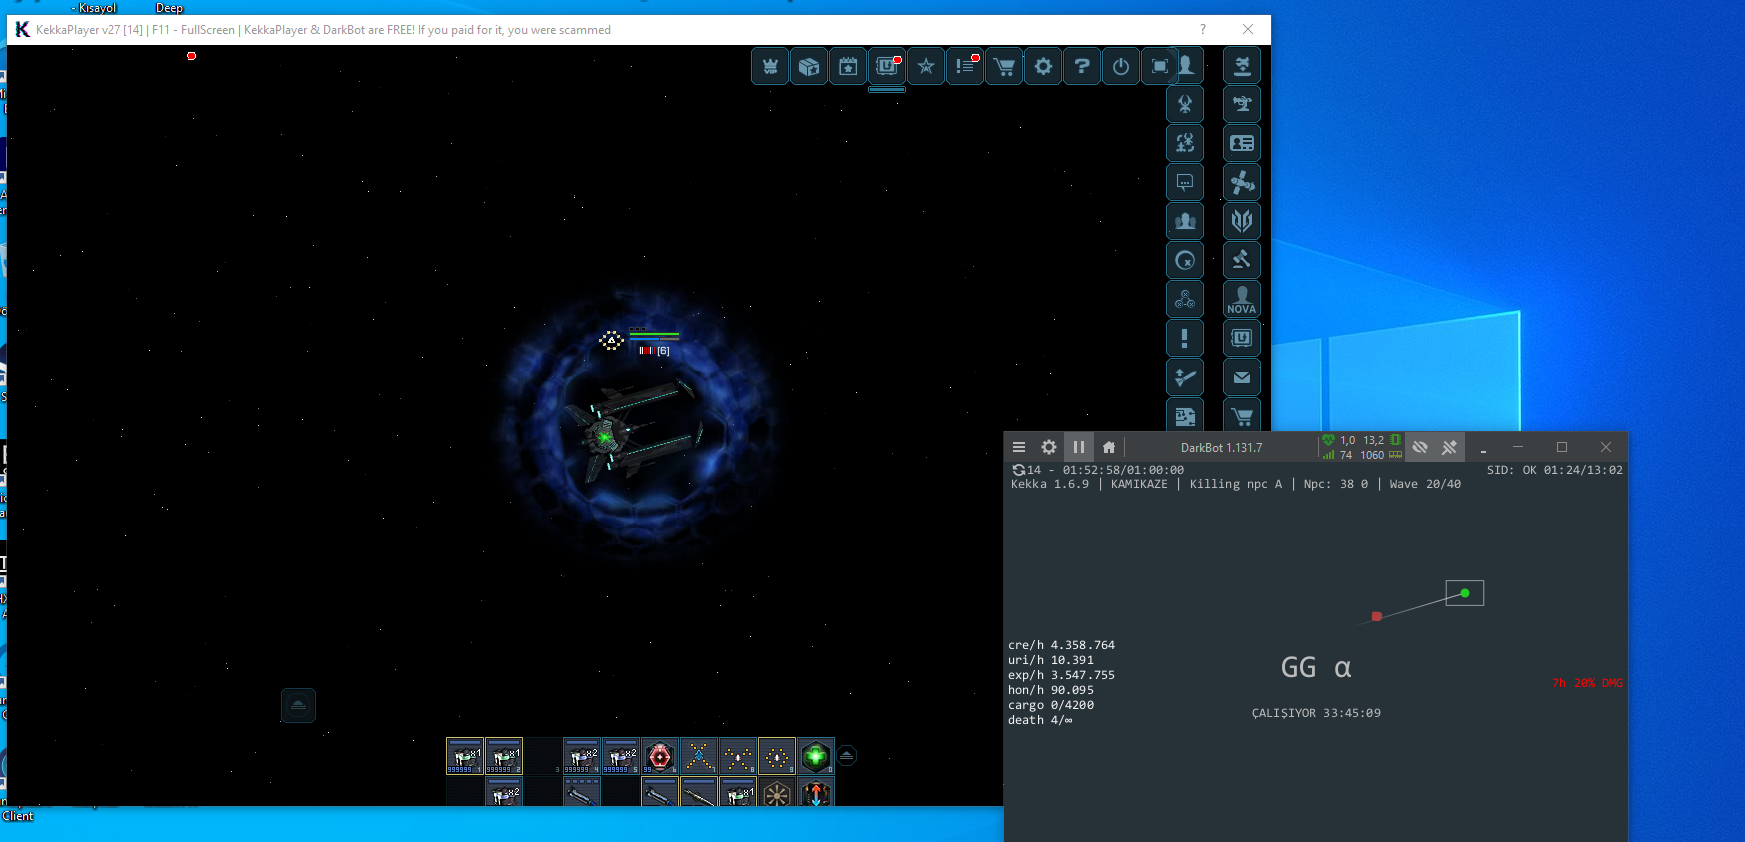Toggle fullscreen icon in game toolbar

(1159, 66)
